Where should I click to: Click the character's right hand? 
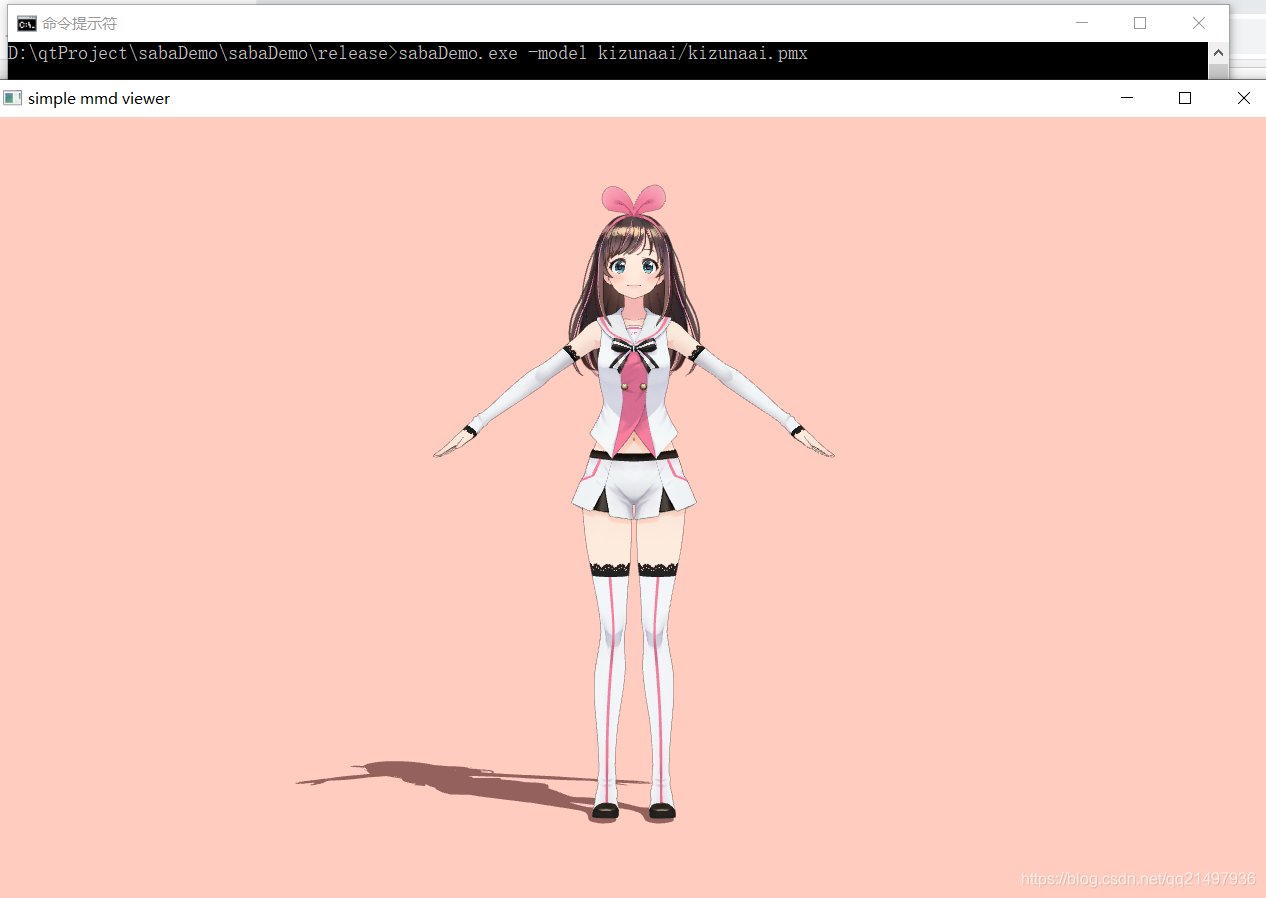455,443
